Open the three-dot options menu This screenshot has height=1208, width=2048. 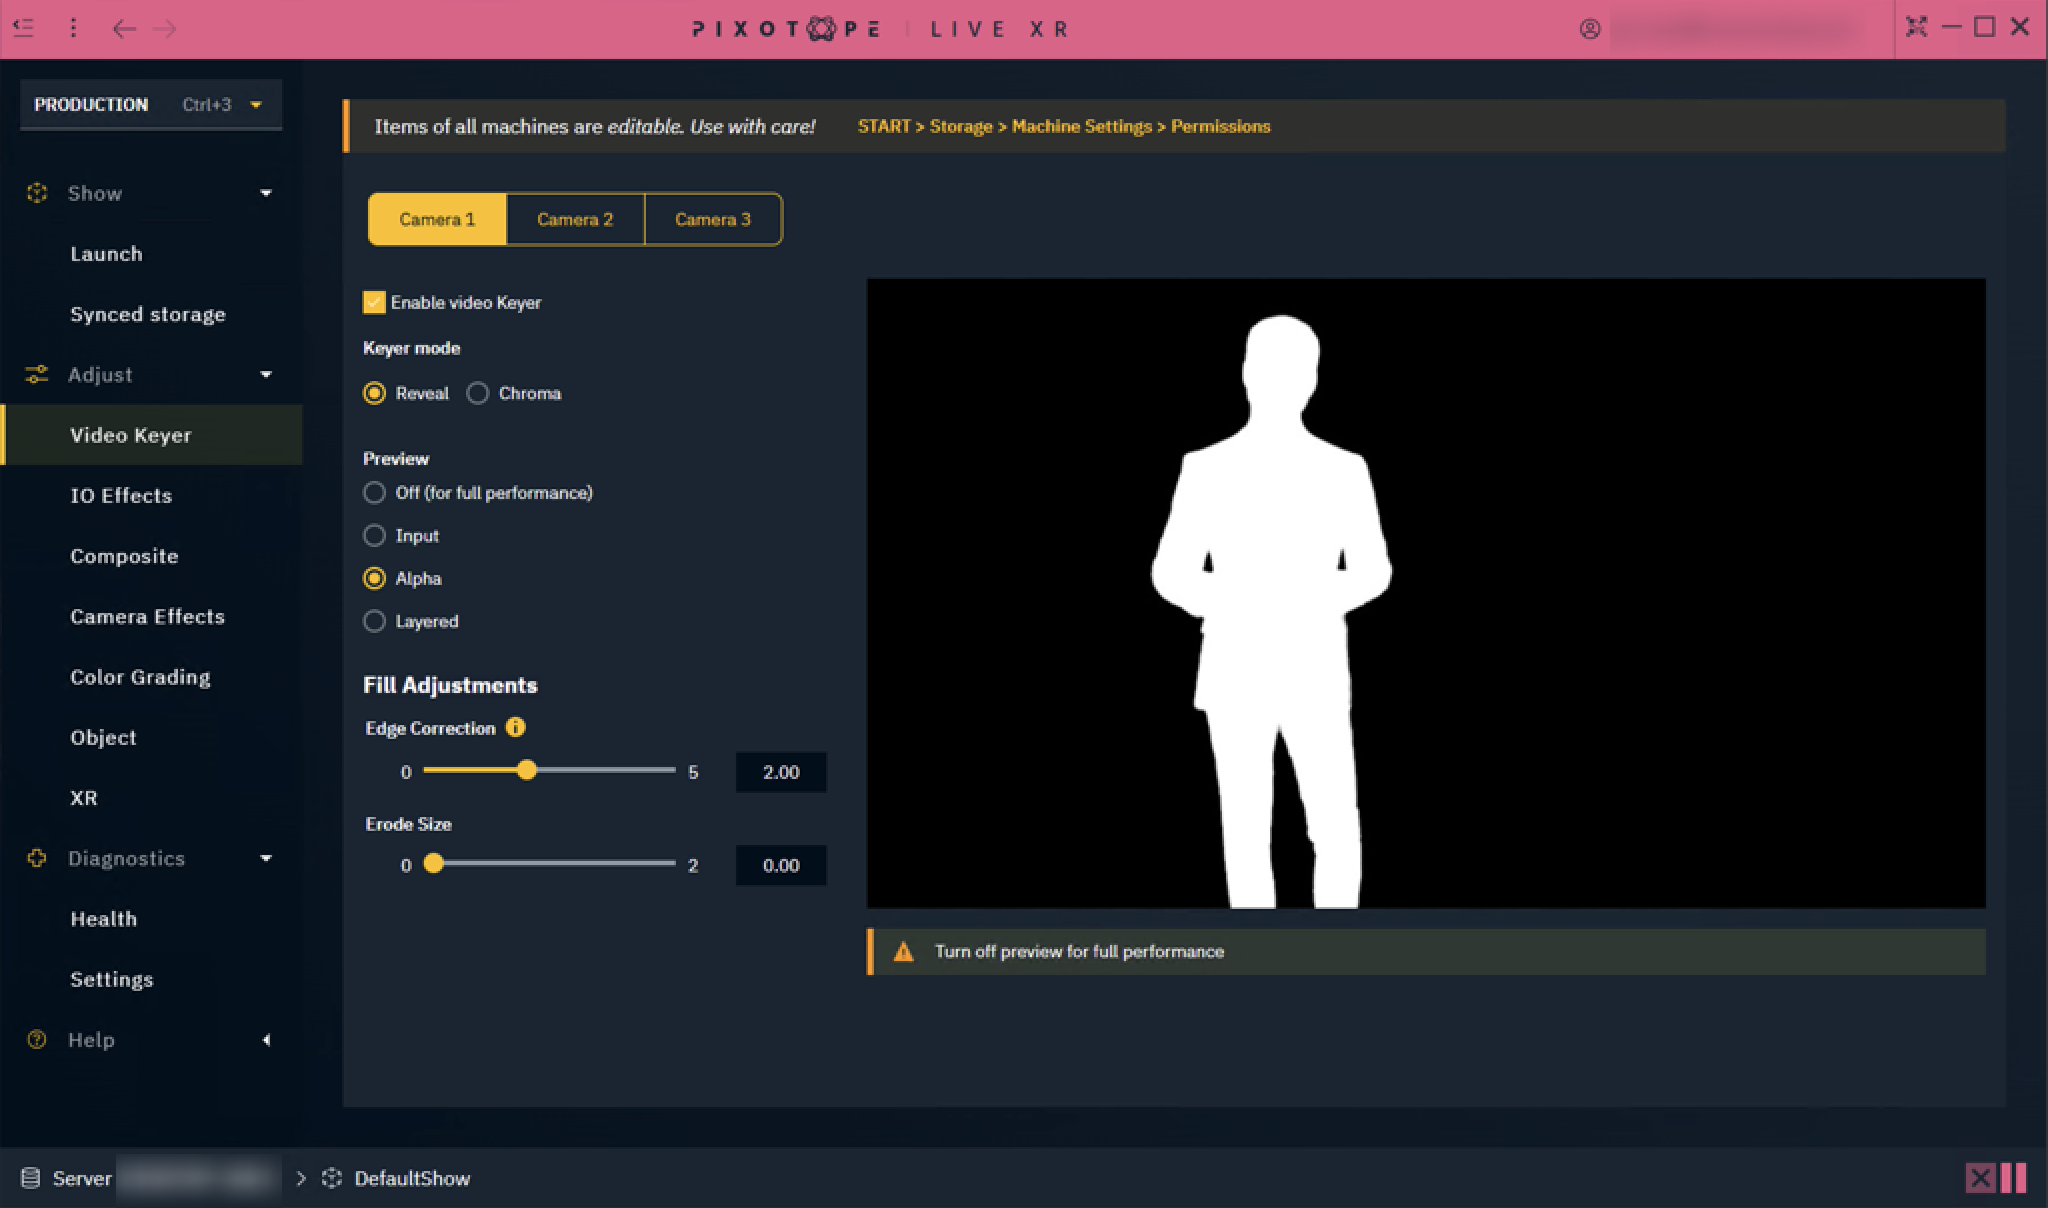click(x=73, y=28)
